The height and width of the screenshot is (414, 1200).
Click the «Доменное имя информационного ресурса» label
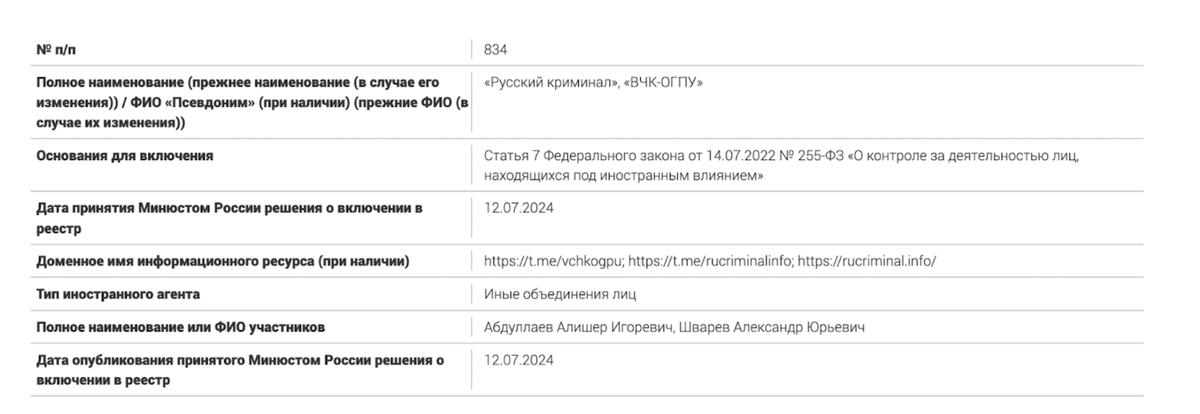point(223,261)
